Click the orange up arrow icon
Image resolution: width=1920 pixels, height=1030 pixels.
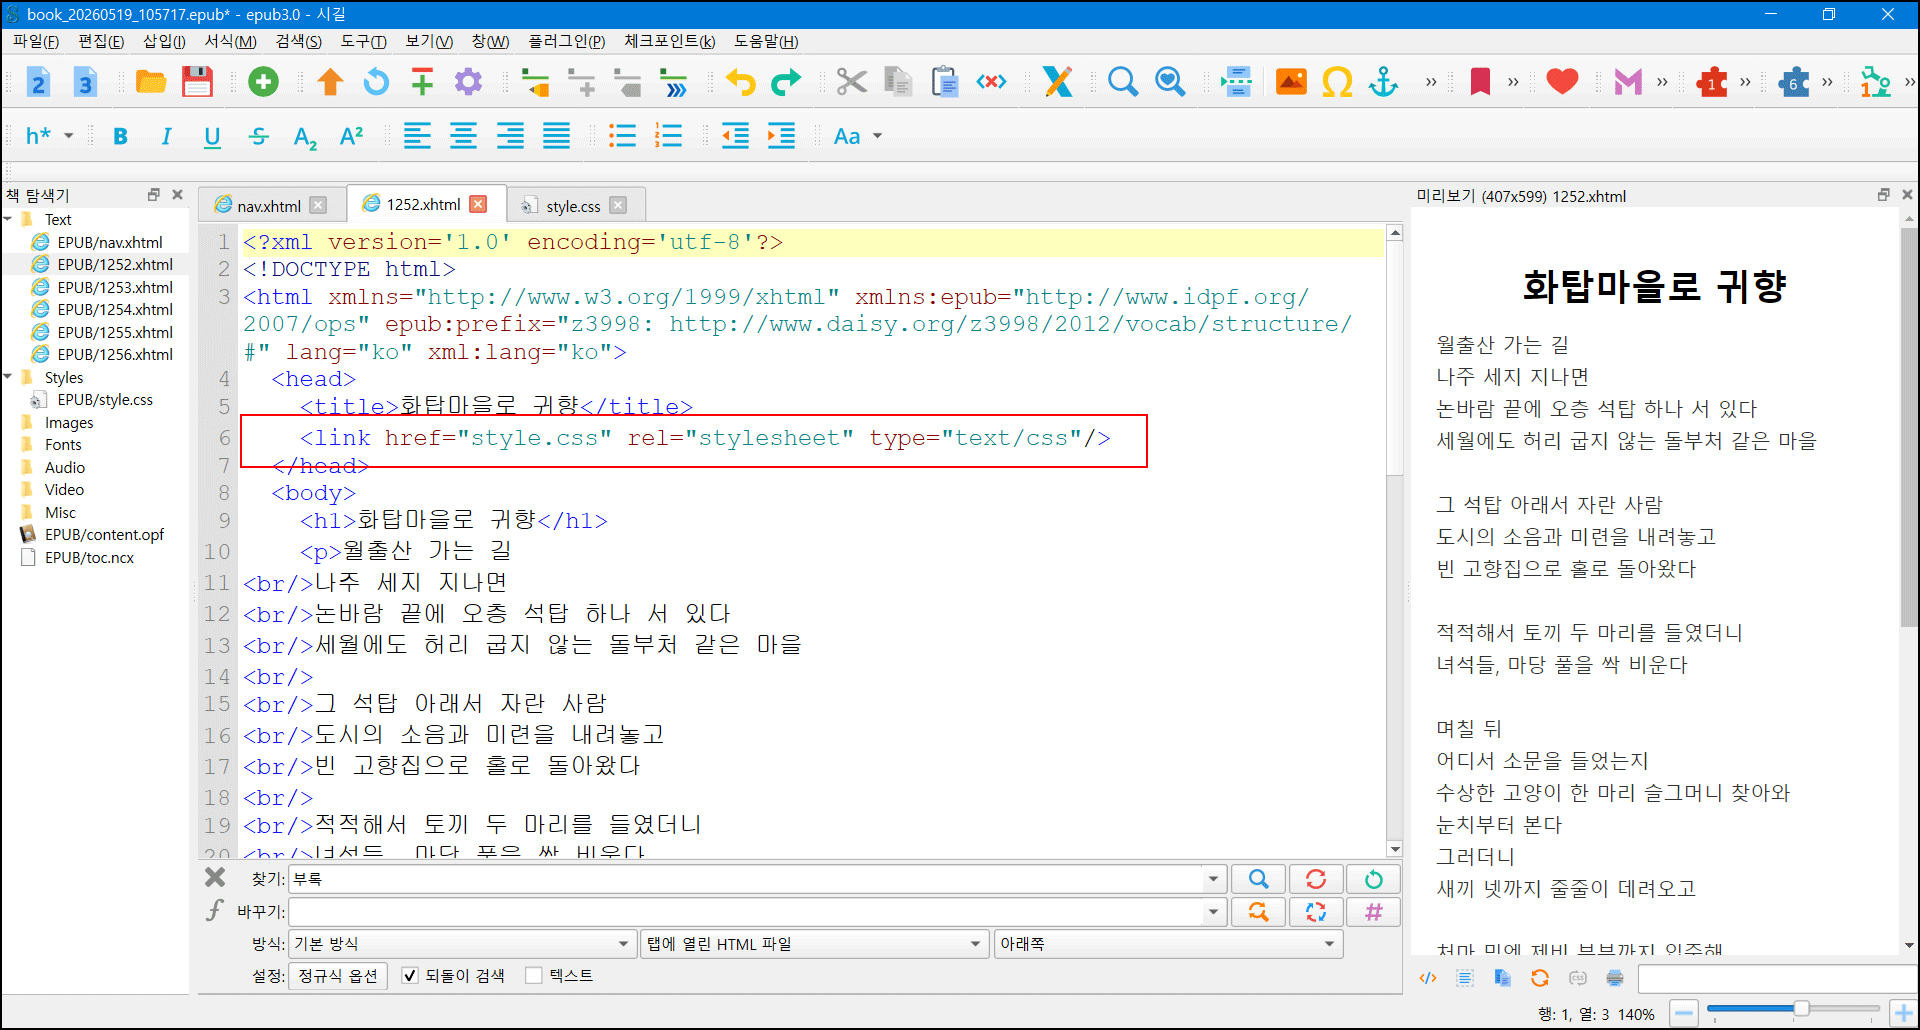pyautogui.click(x=330, y=82)
